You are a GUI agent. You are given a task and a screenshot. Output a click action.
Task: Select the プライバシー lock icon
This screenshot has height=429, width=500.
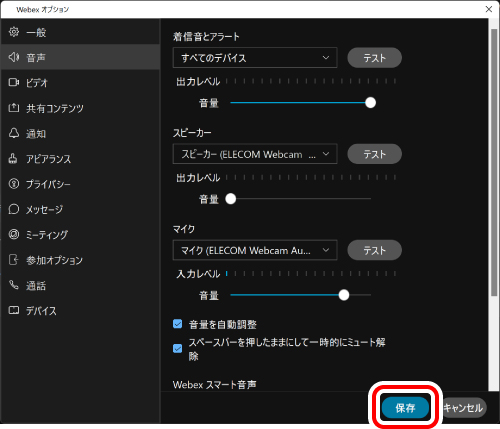point(14,184)
